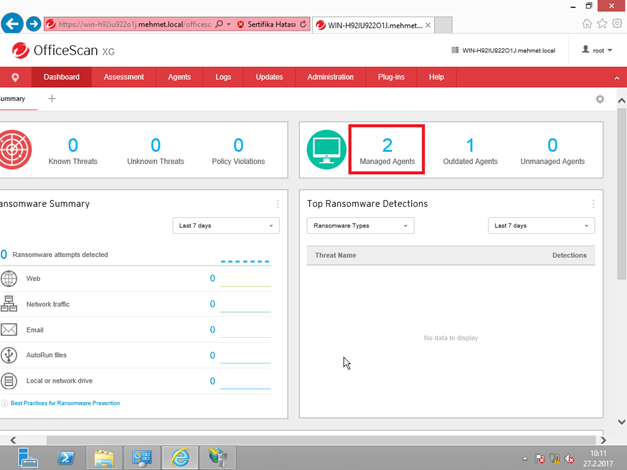
Task: Click the browser Back arrow button
Action: point(12,24)
